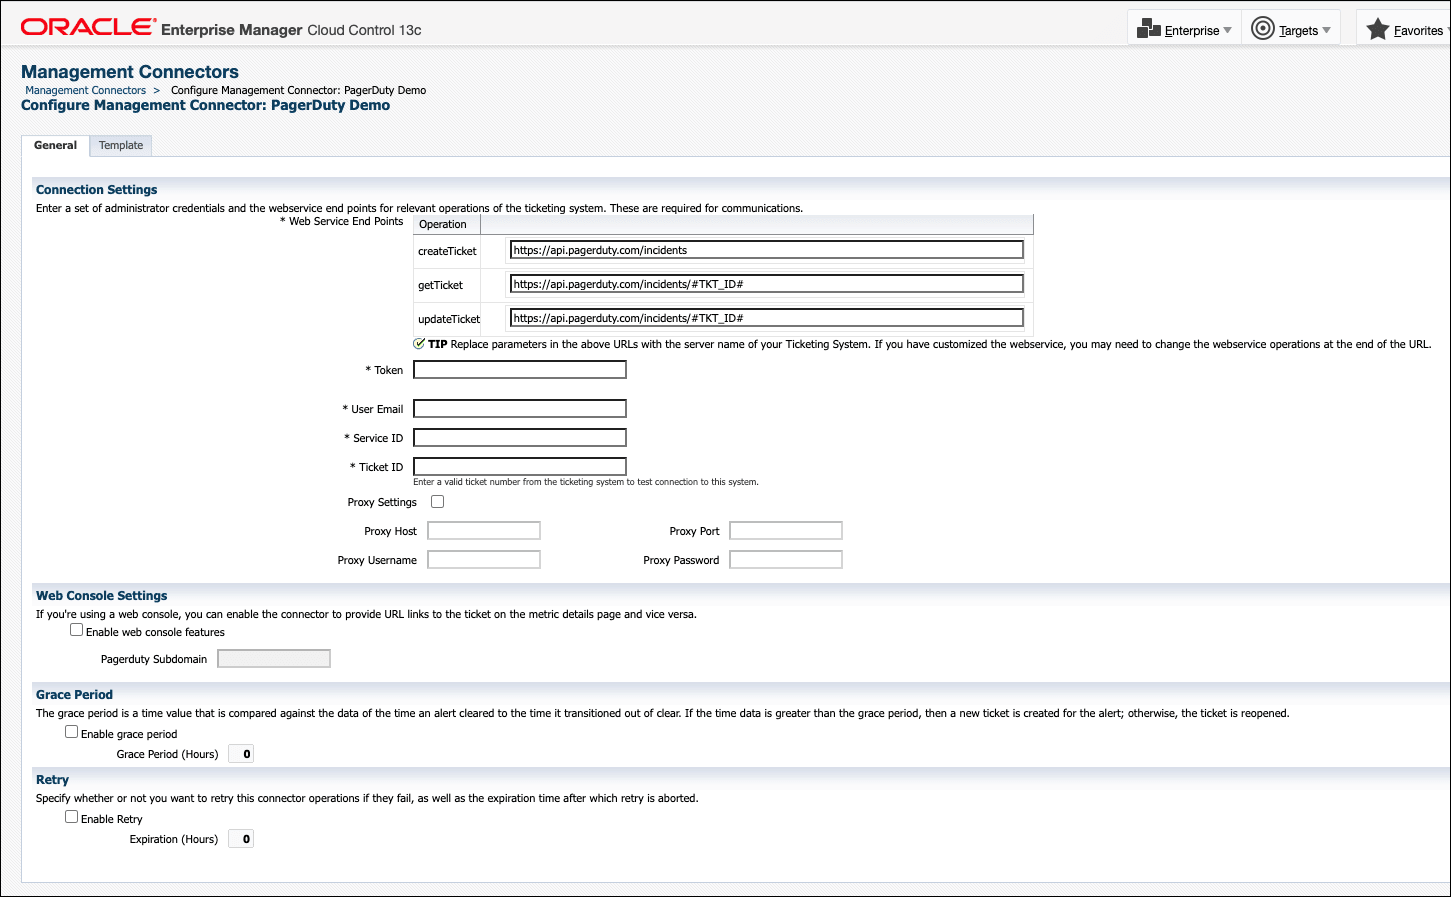Check Enable web console features

[77, 629]
